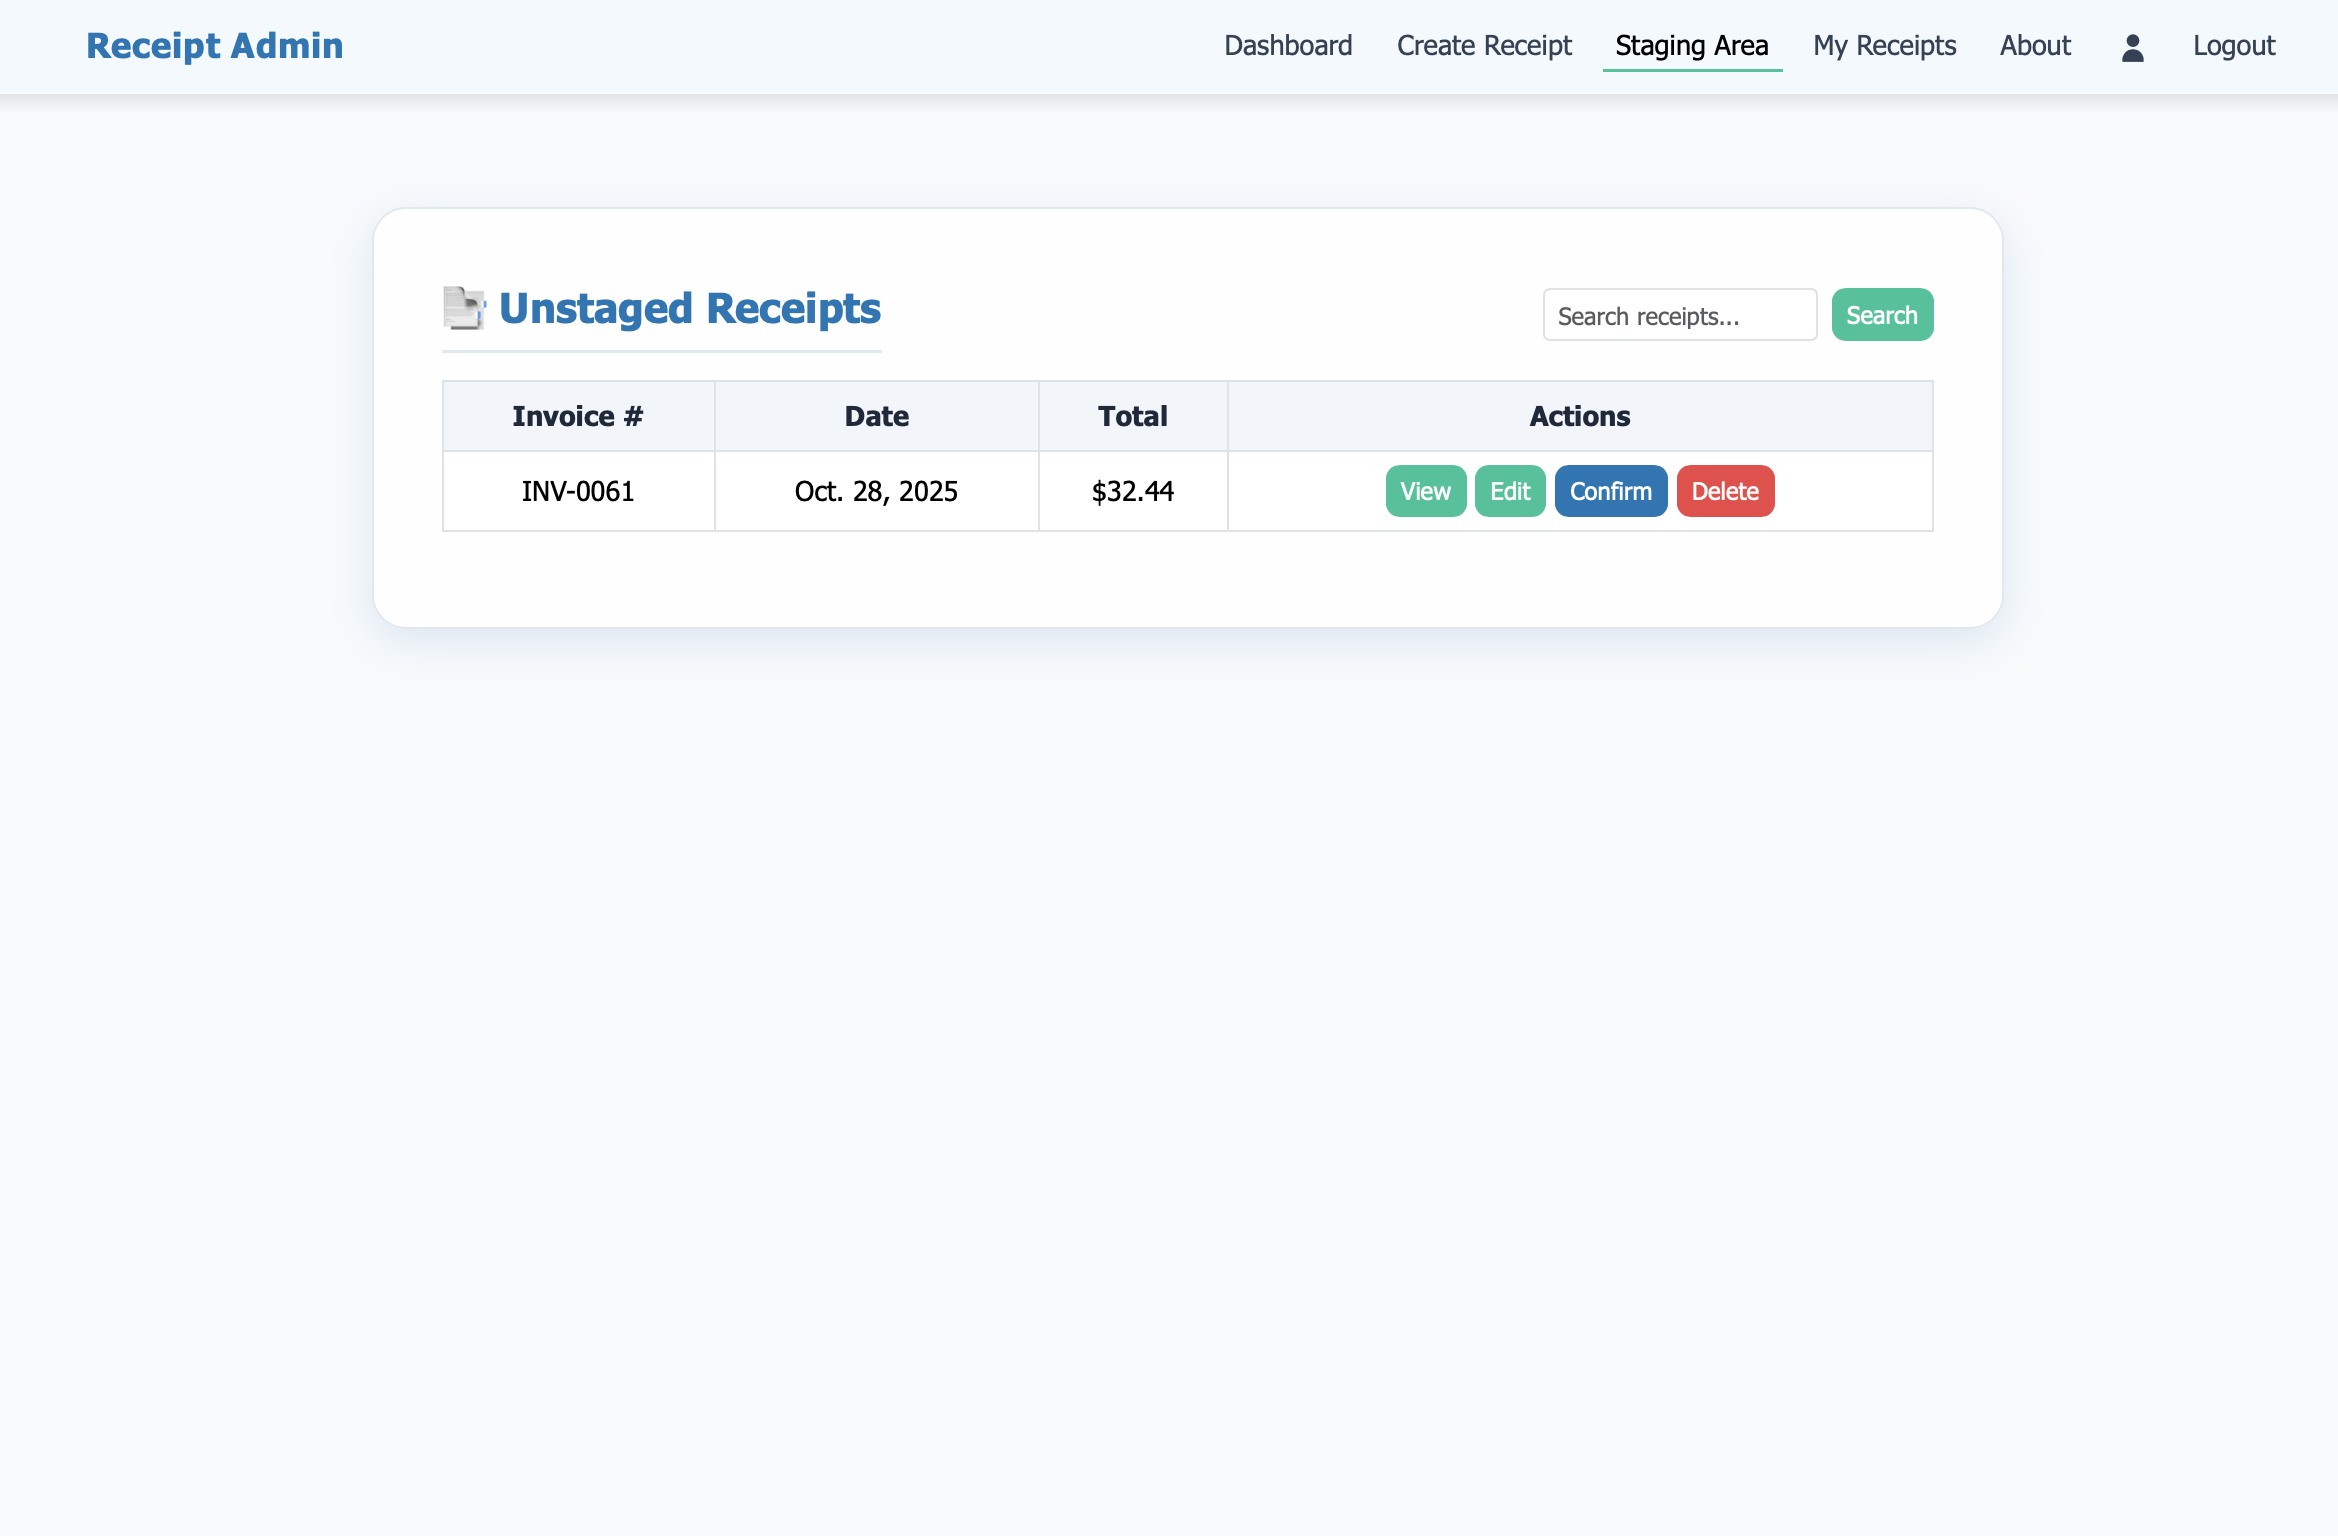Open the Dashboard page
This screenshot has height=1536, width=2338.
1288,46
